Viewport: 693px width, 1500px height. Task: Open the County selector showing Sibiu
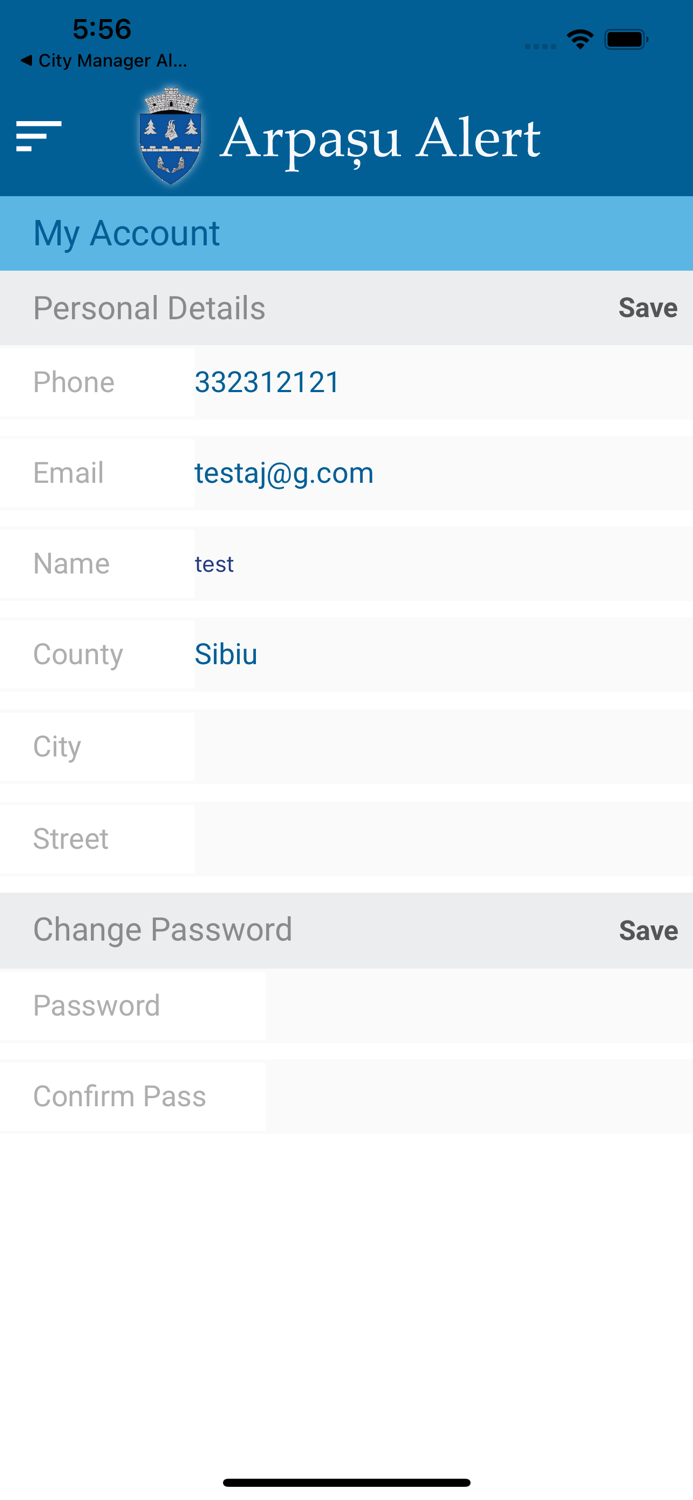pos(442,654)
